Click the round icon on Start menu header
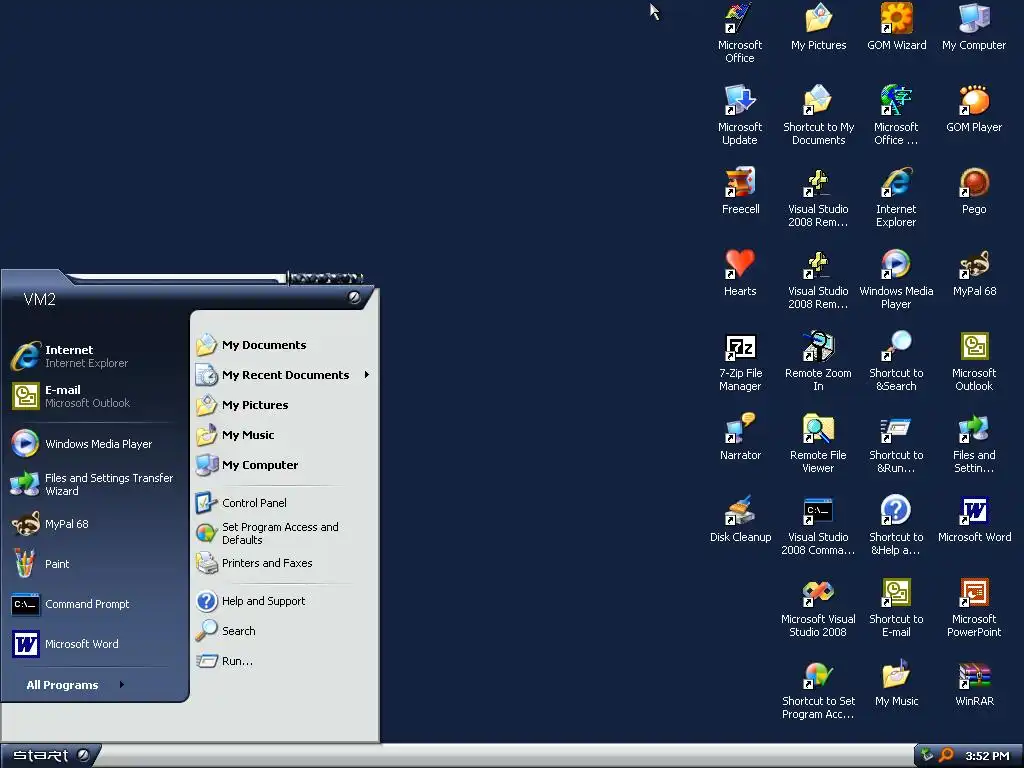The height and width of the screenshot is (768, 1024). pyautogui.click(x=354, y=297)
